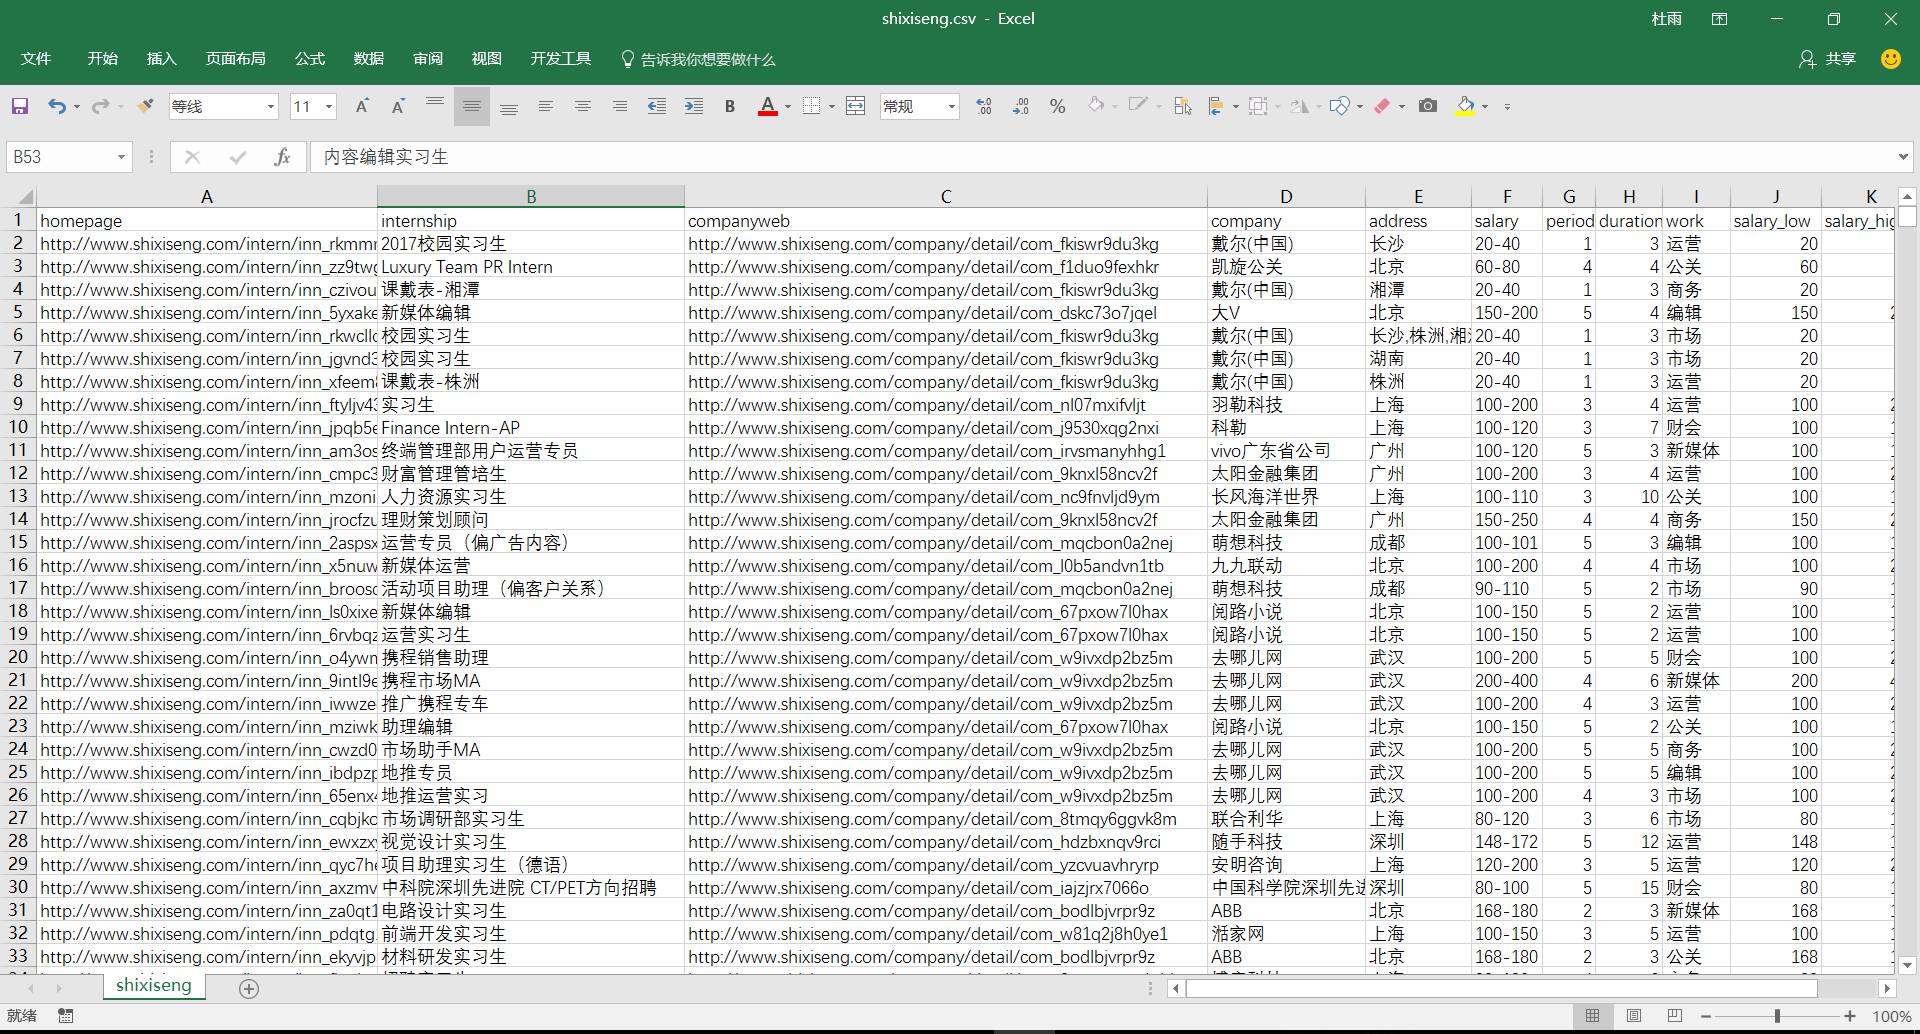Select the shixiseng sheet tab

[x=154, y=985]
